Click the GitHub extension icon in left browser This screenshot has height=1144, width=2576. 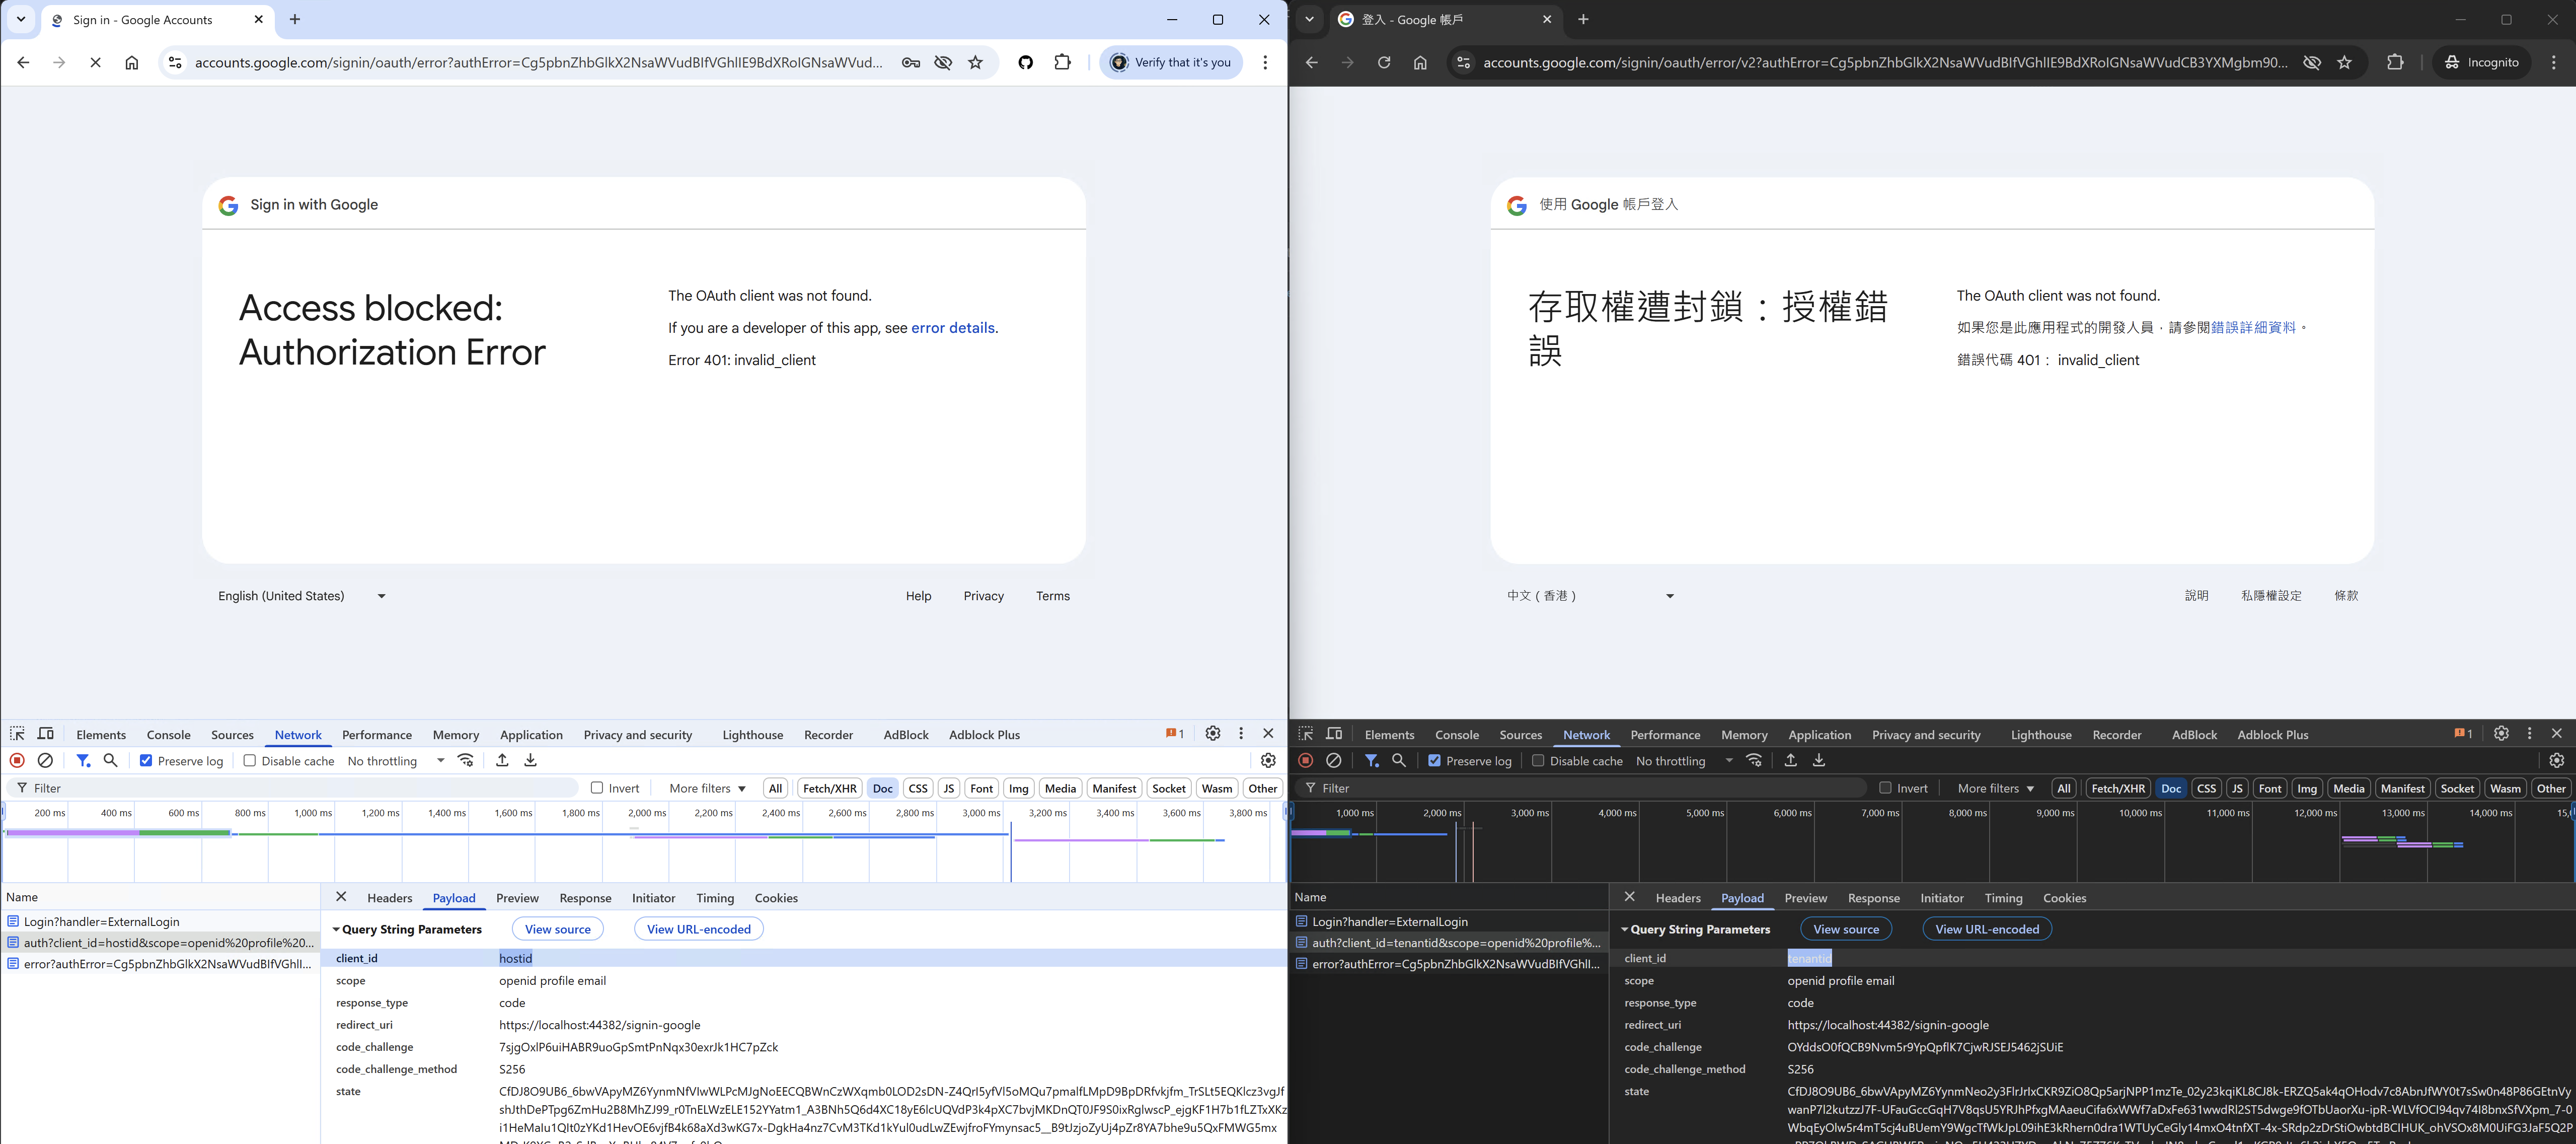(1025, 62)
